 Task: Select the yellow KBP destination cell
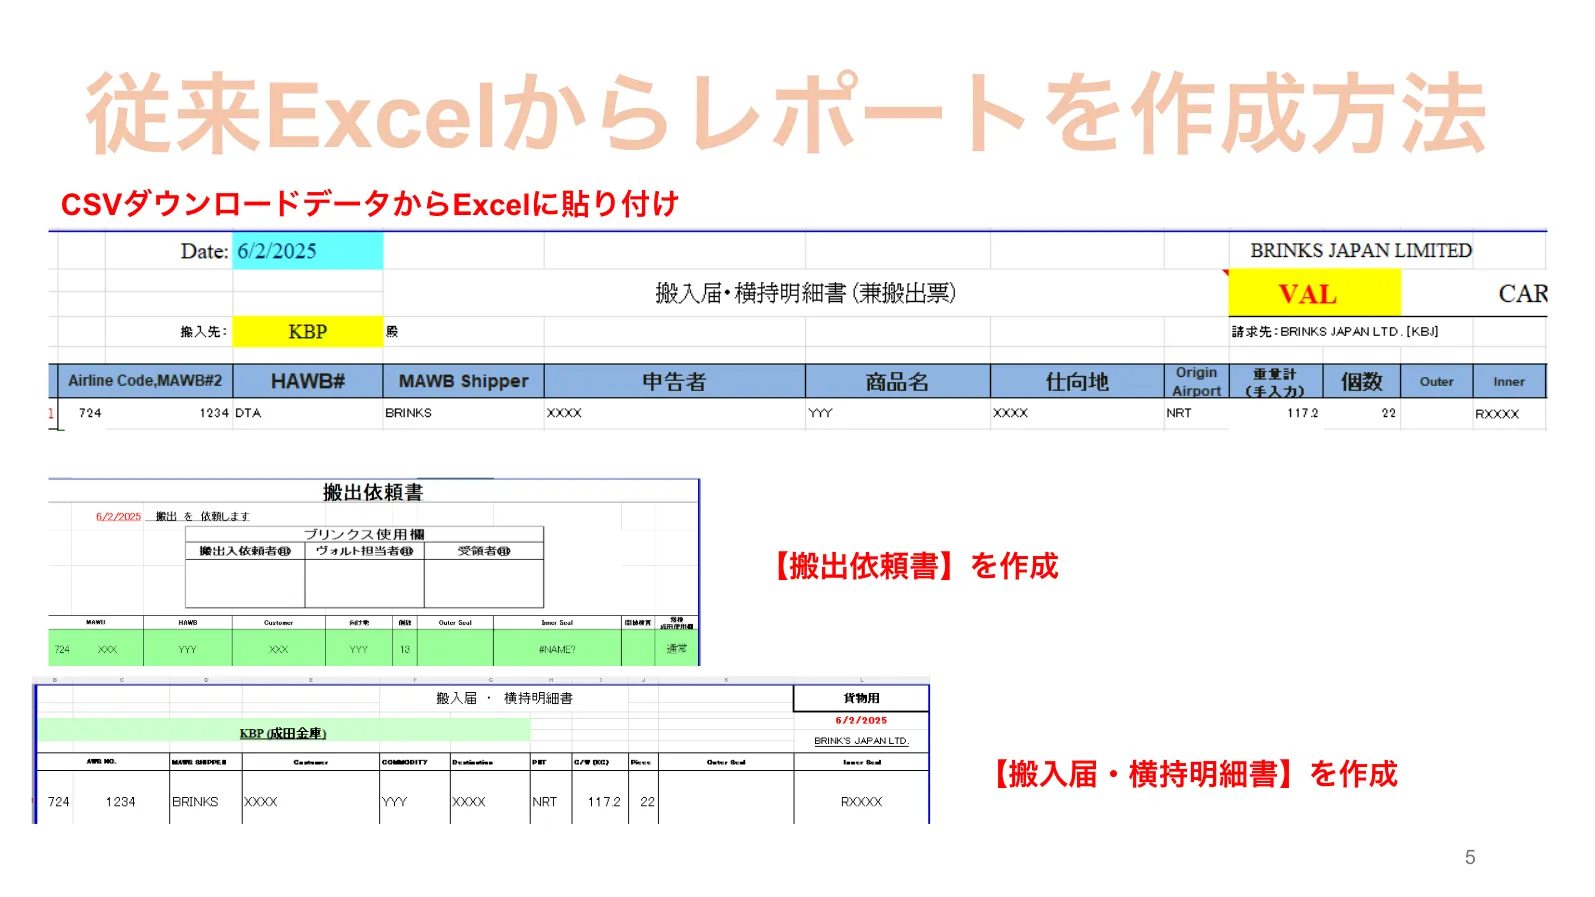(x=307, y=332)
